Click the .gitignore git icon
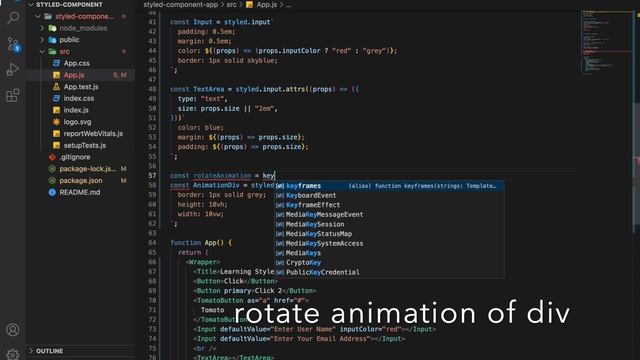This screenshot has height=360, width=640. [52, 157]
